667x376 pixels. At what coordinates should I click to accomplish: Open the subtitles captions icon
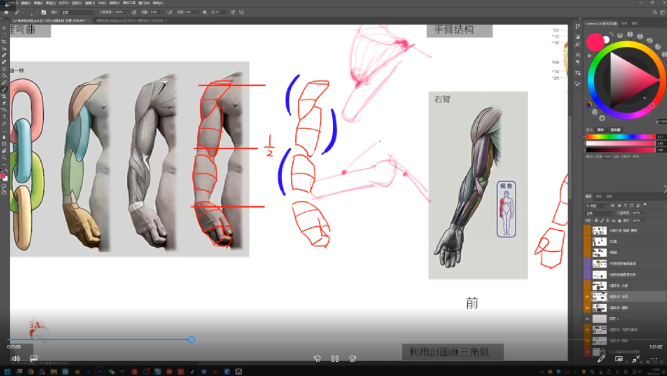[34, 359]
